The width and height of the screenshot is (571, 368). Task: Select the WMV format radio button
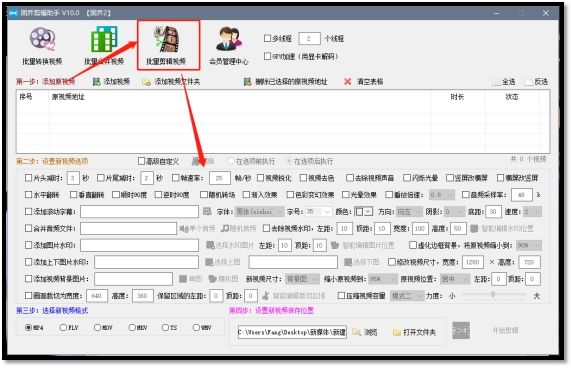[x=196, y=328]
